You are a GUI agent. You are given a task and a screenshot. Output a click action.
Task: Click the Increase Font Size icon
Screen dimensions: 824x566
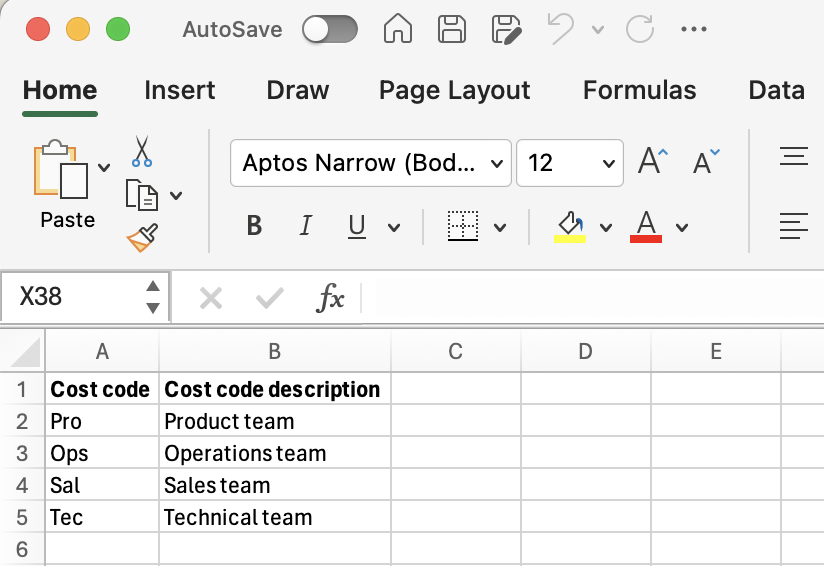[x=653, y=162]
